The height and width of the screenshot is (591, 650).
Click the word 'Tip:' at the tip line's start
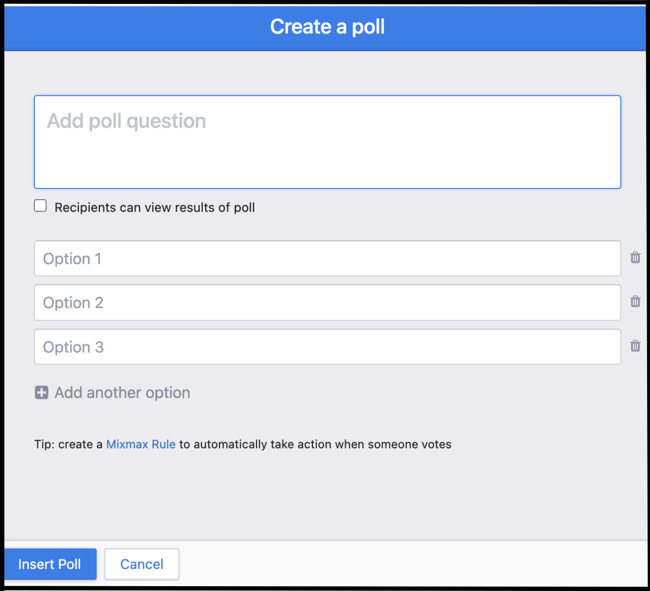point(45,444)
